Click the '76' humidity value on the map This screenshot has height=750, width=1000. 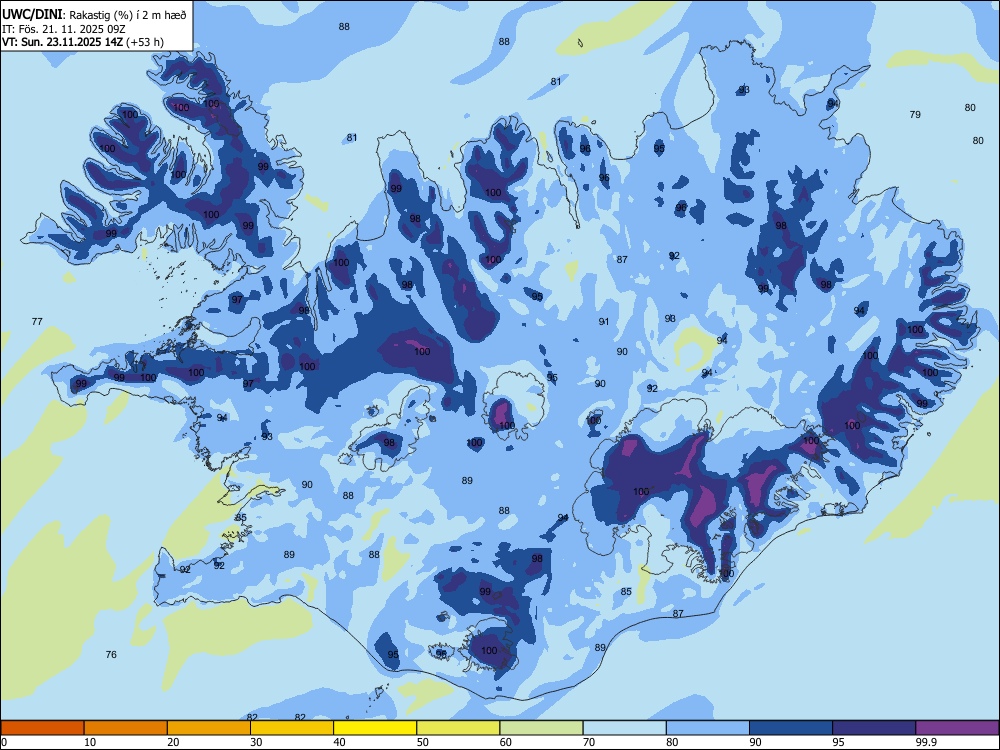click(x=111, y=654)
